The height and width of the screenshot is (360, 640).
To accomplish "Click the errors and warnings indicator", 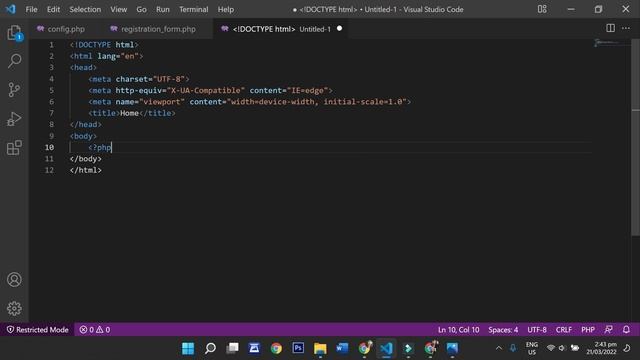I will 95,329.
